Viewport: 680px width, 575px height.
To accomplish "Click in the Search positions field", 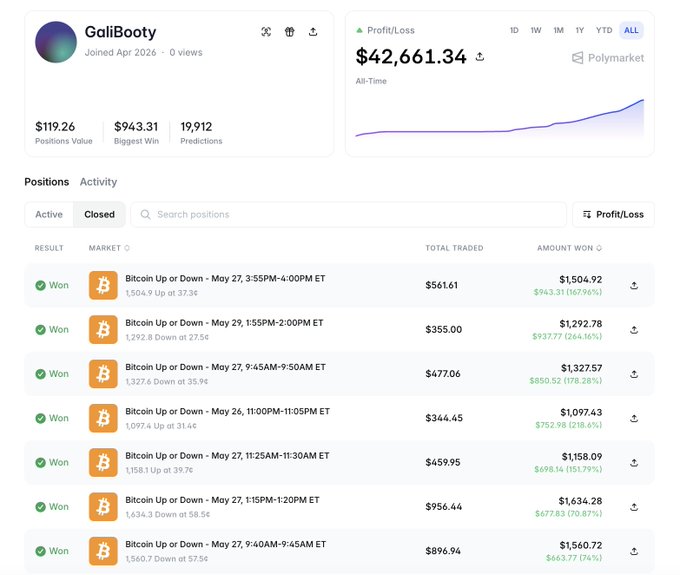I will [x=349, y=214].
